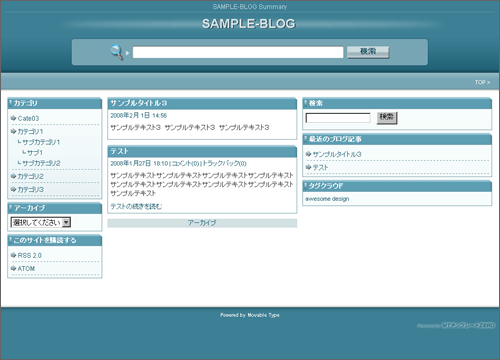Open サブカテゴリ1 subcategory
The height and width of the screenshot is (360, 500).
[41, 142]
